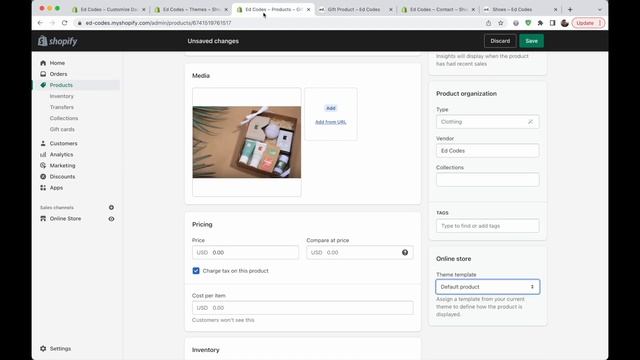Toggle the browser side panel icon
The image size is (640, 360).
click(552, 23)
